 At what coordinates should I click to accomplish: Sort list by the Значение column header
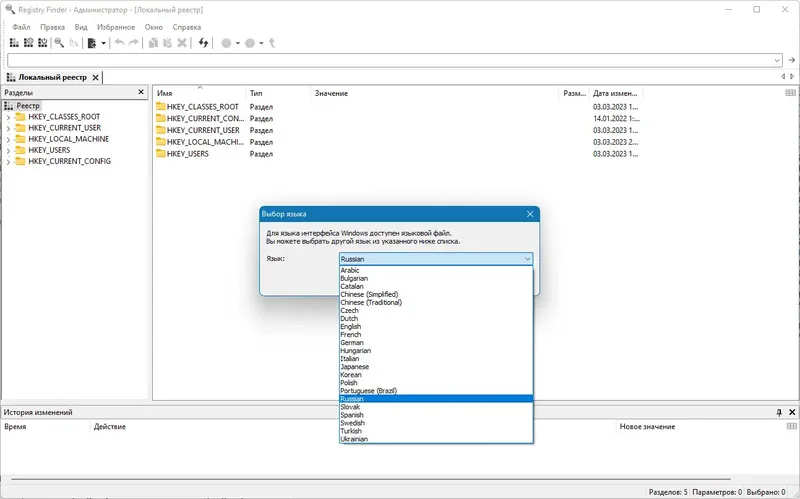click(435, 93)
